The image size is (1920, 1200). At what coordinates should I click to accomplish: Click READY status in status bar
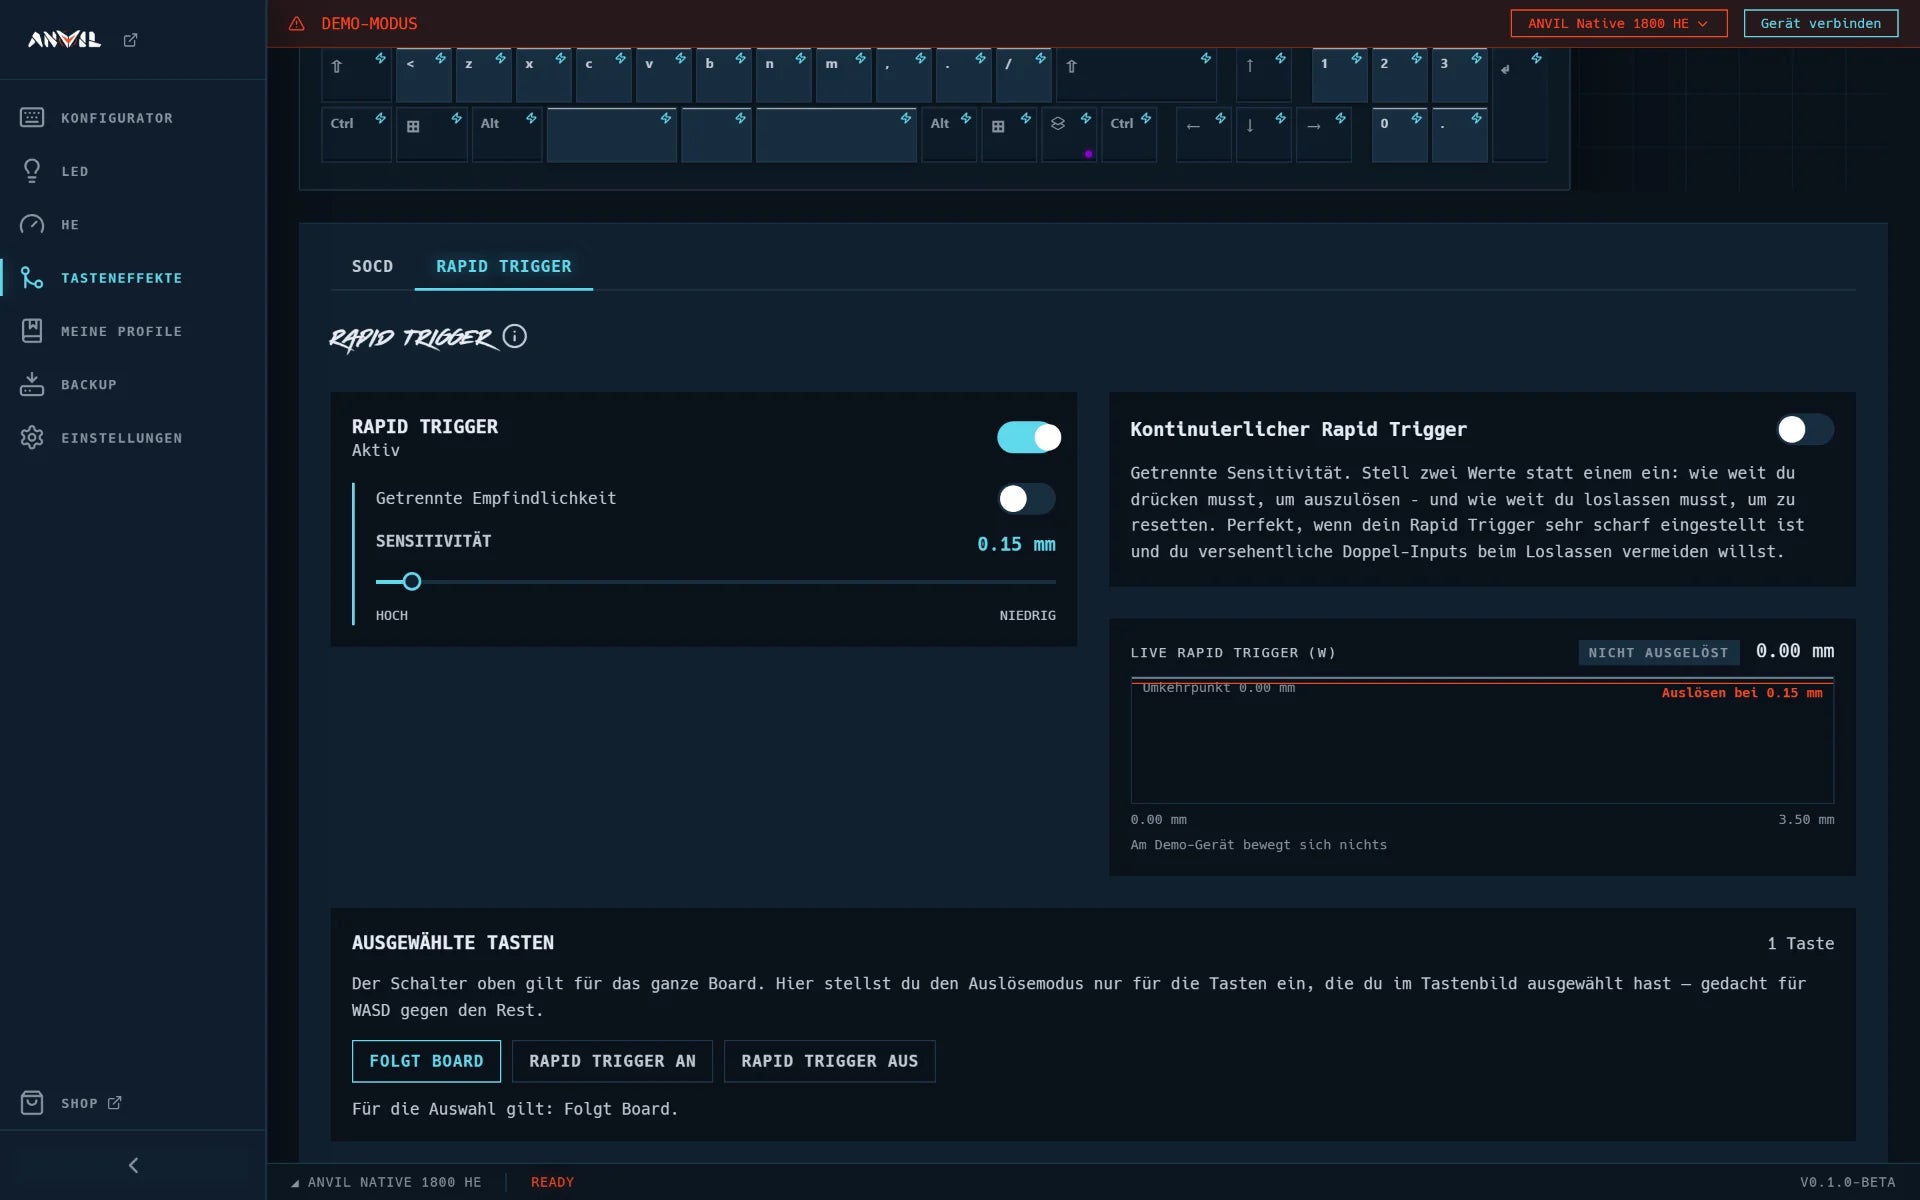(552, 1182)
